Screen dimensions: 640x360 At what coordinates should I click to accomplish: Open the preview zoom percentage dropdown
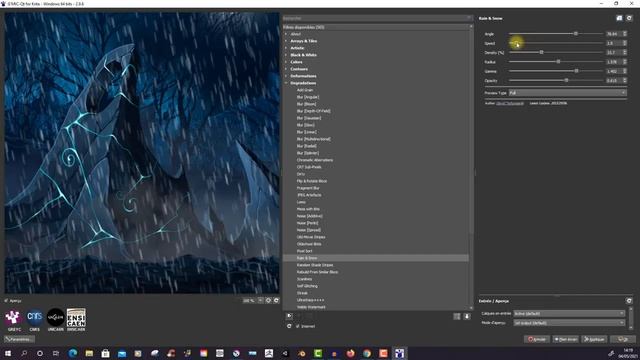(x=253, y=300)
